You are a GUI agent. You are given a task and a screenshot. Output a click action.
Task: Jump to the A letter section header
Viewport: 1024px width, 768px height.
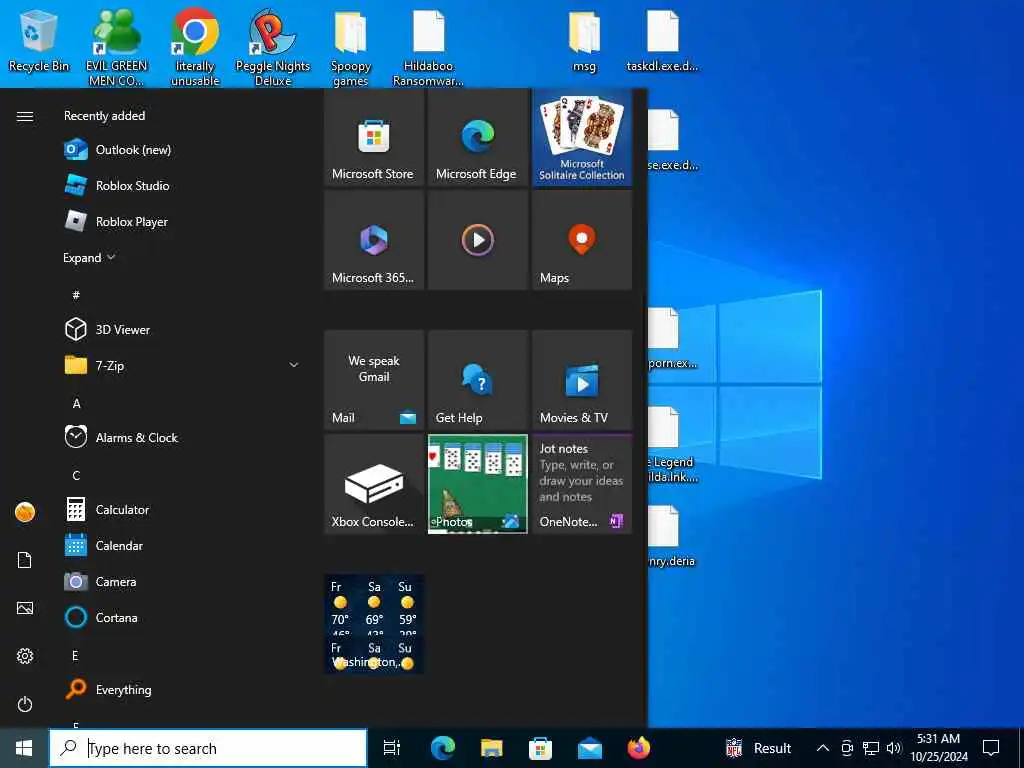pos(76,404)
